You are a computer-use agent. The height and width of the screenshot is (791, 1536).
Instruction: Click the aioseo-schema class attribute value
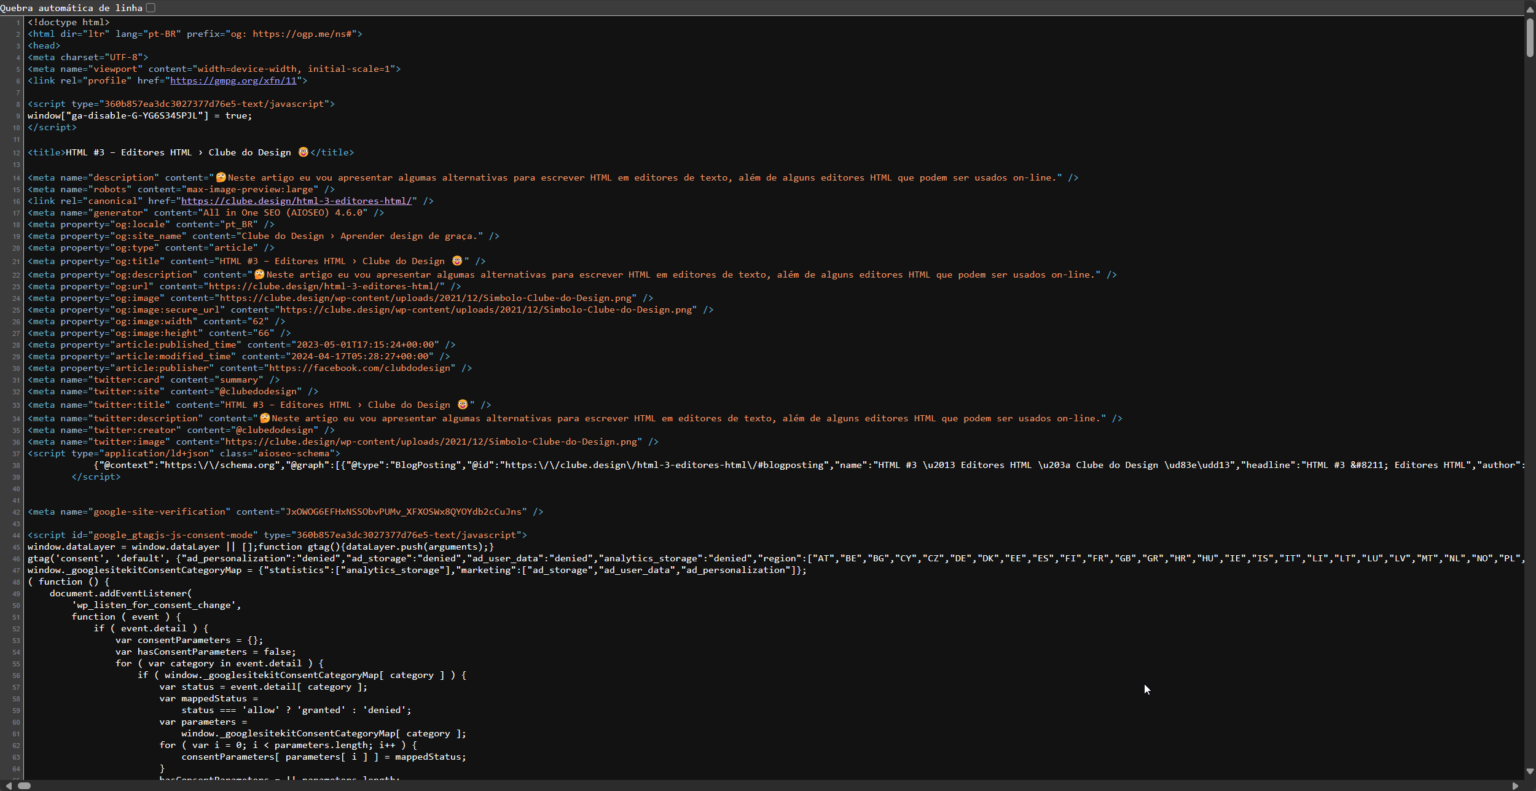click(x=299, y=453)
